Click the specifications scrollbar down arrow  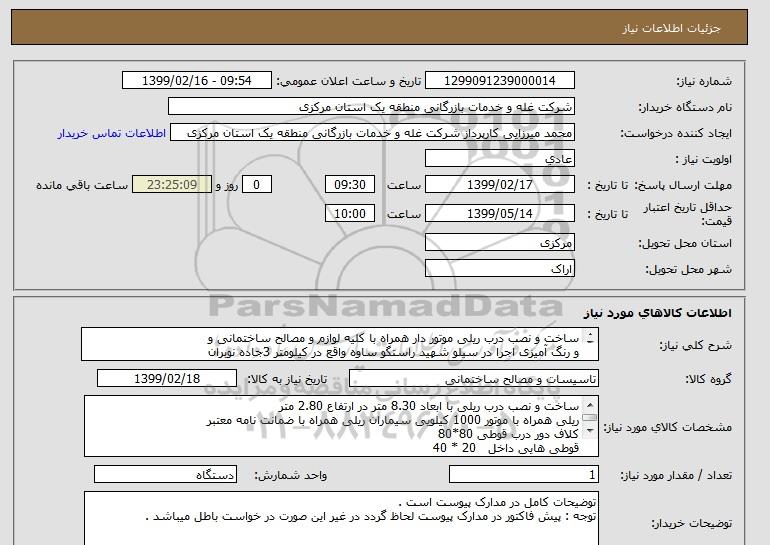(x=590, y=431)
